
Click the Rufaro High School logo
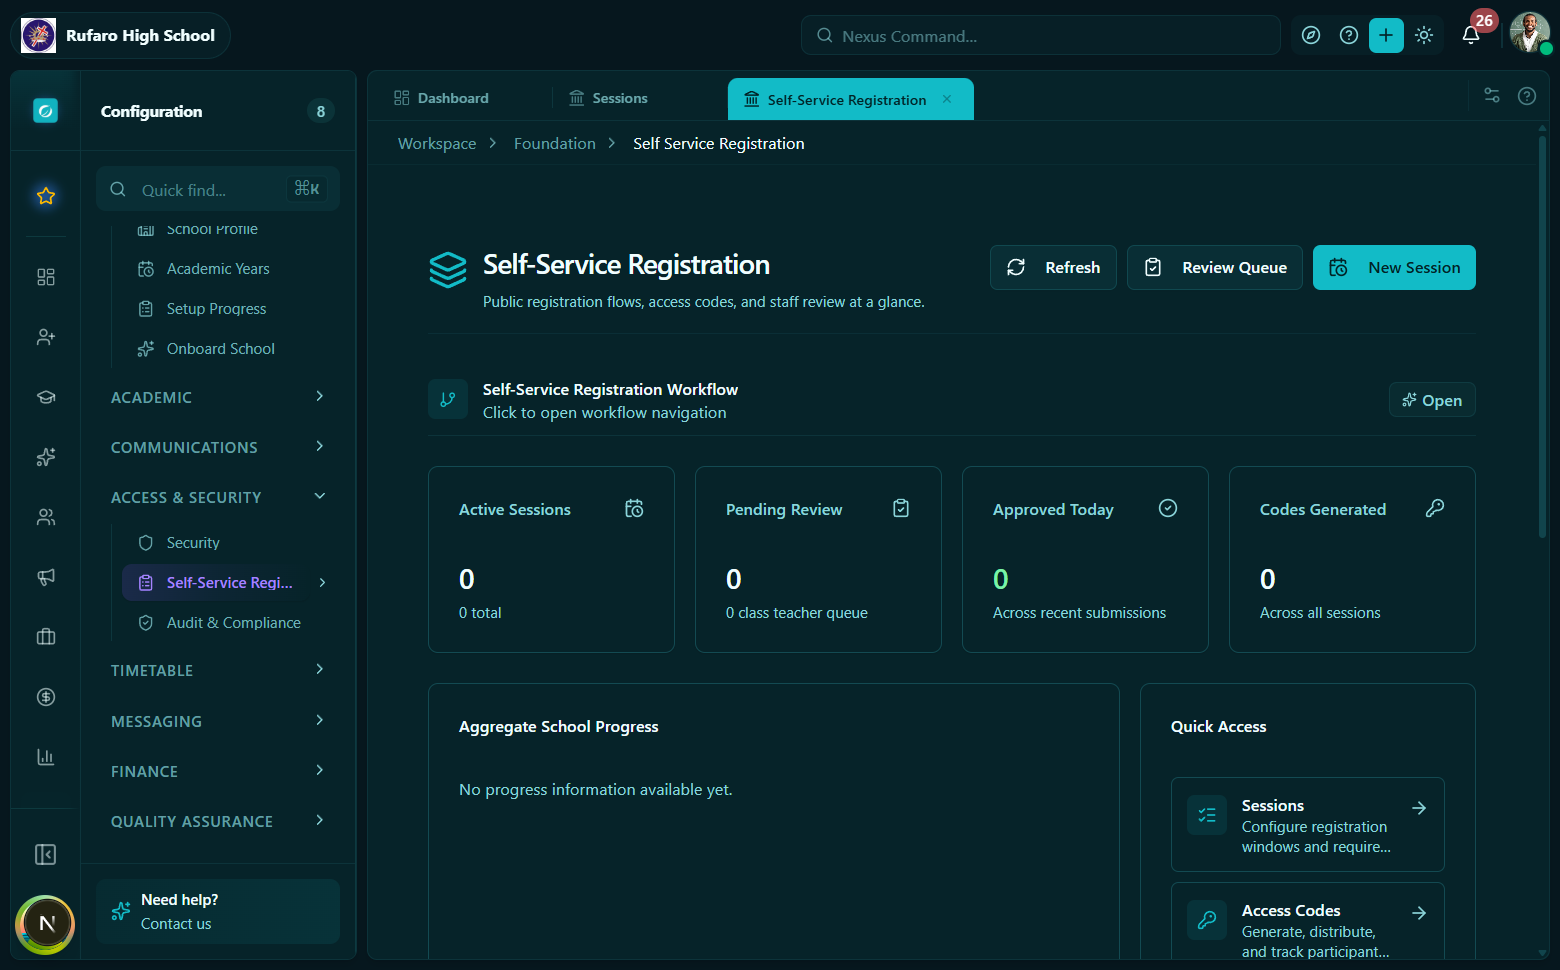coord(39,35)
